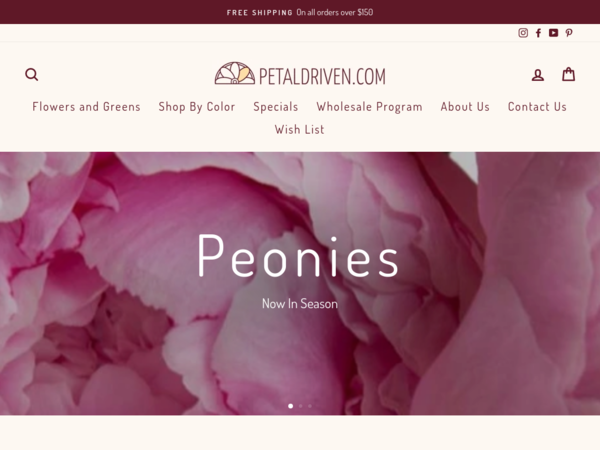Select the first slideshow dot
This screenshot has height=450, width=600.
coord(290,406)
